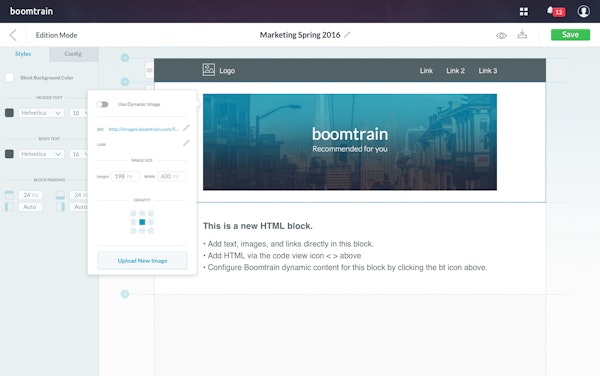Open the images.boomtrain.com source URL
The height and width of the screenshot is (376, 600).
pyautogui.click(x=143, y=129)
